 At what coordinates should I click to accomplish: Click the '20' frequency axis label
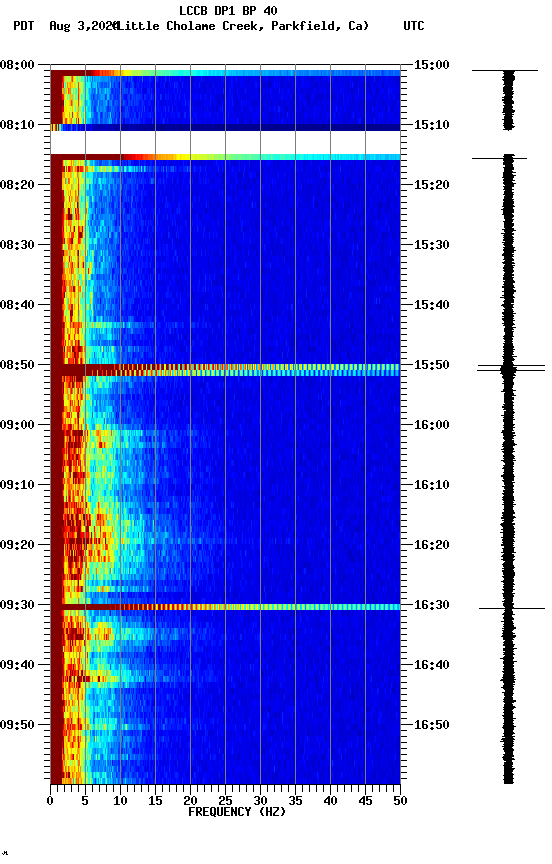coord(190,801)
